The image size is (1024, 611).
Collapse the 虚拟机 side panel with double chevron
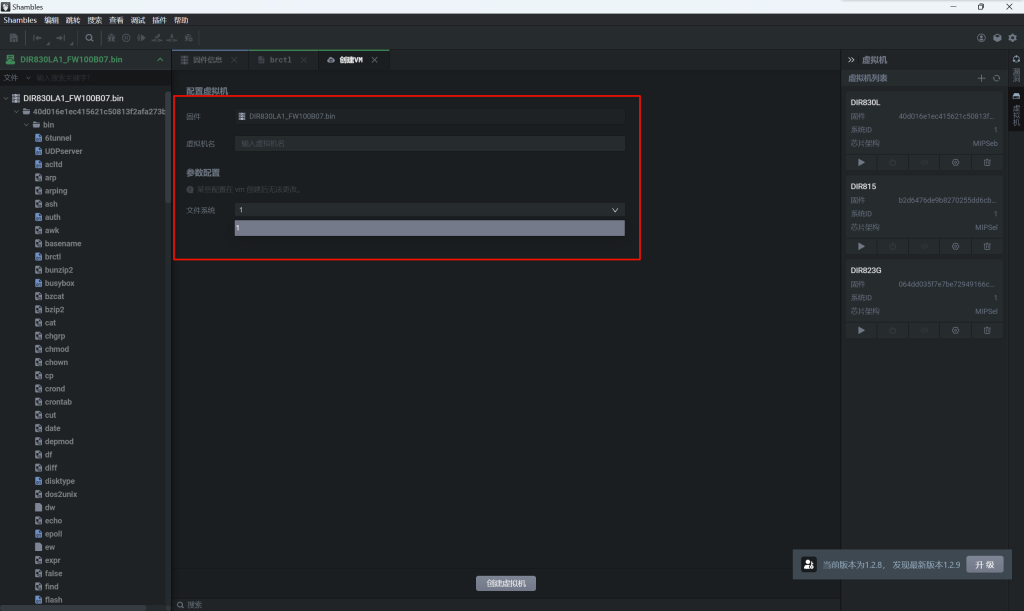(851, 60)
